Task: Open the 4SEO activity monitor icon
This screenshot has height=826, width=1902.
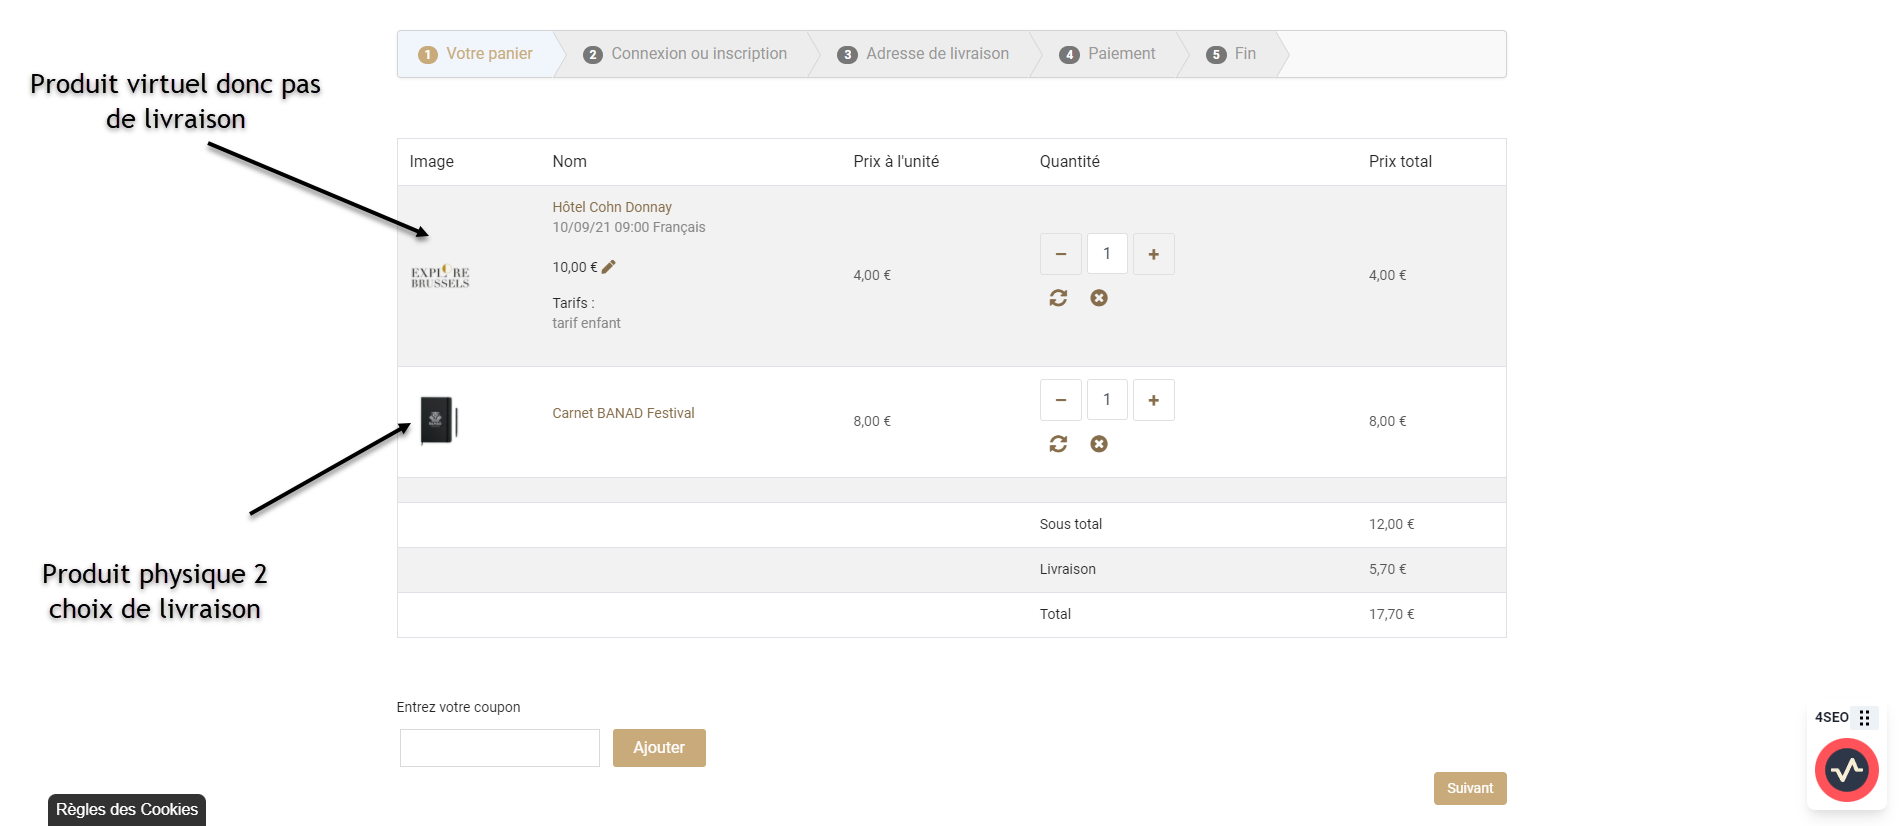Action: 1846,770
